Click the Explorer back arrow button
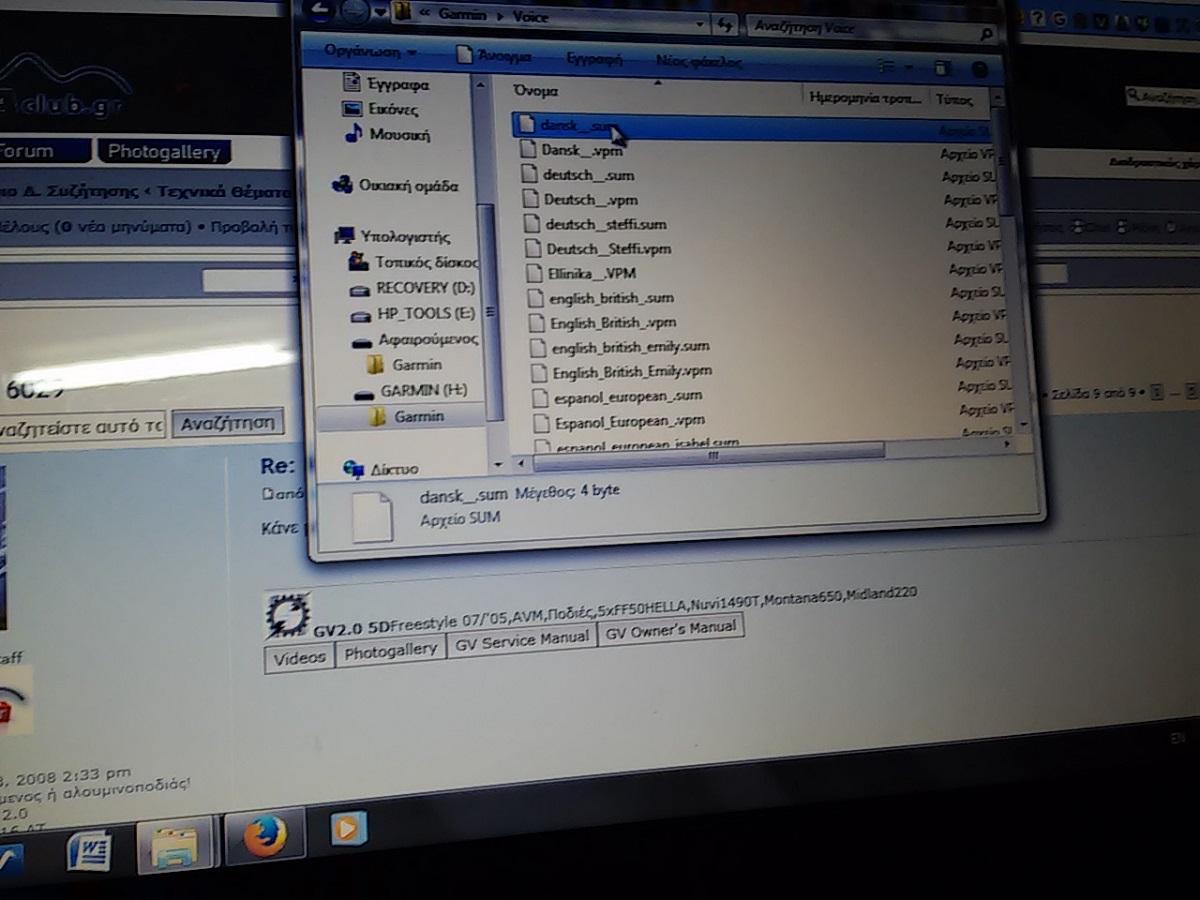 [x=320, y=11]
